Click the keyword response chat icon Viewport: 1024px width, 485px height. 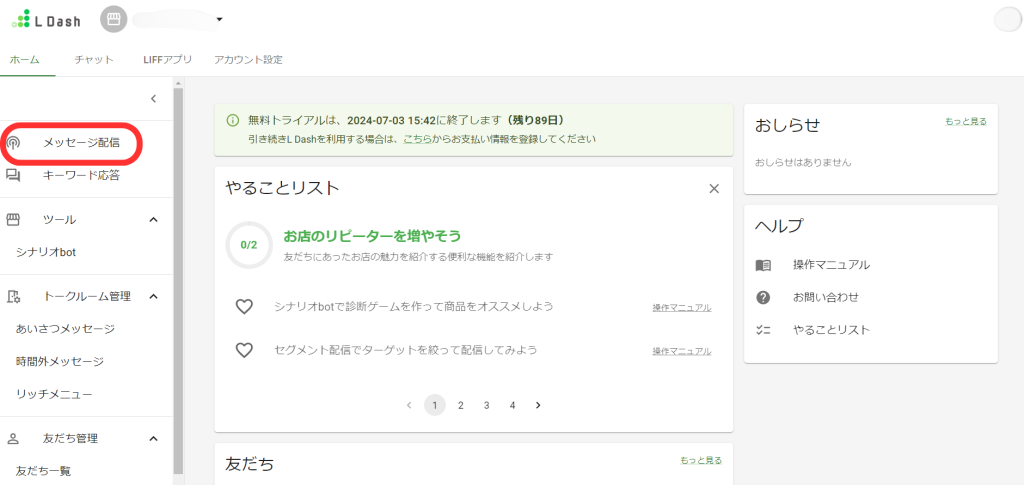14,175
